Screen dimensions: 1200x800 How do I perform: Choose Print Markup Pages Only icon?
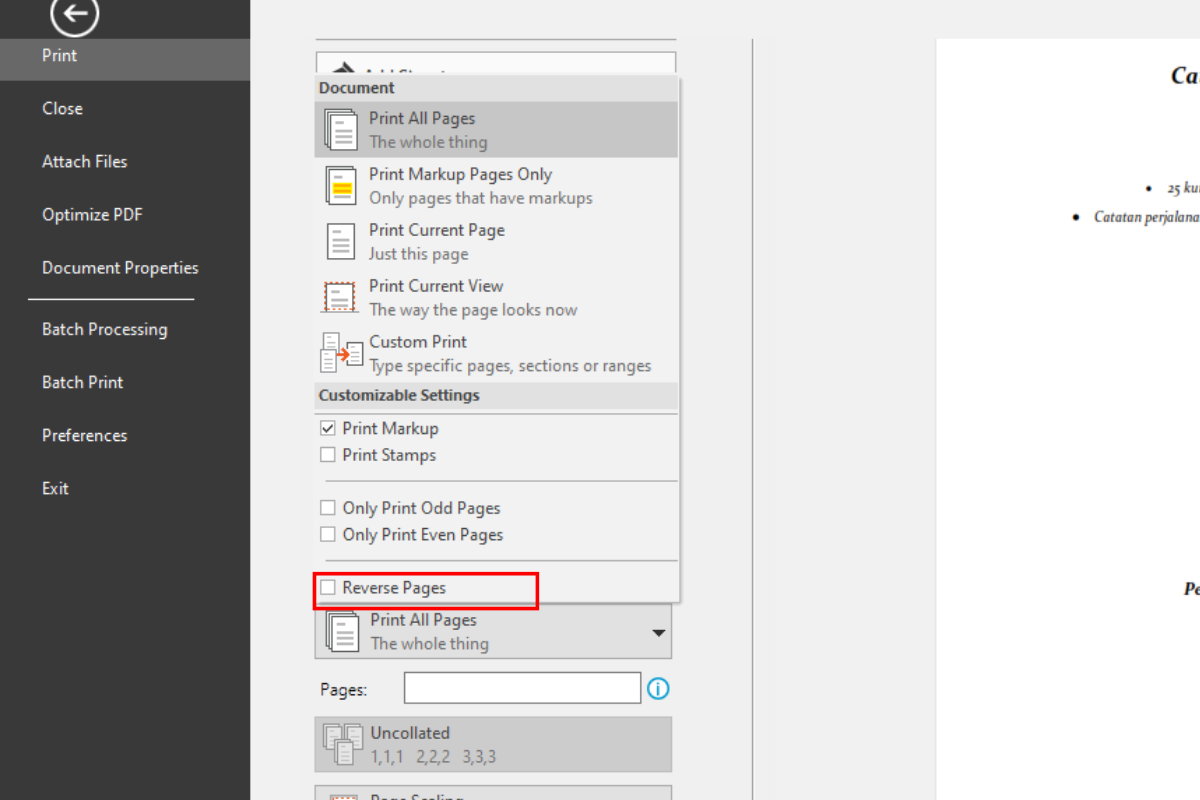(341, 186)
